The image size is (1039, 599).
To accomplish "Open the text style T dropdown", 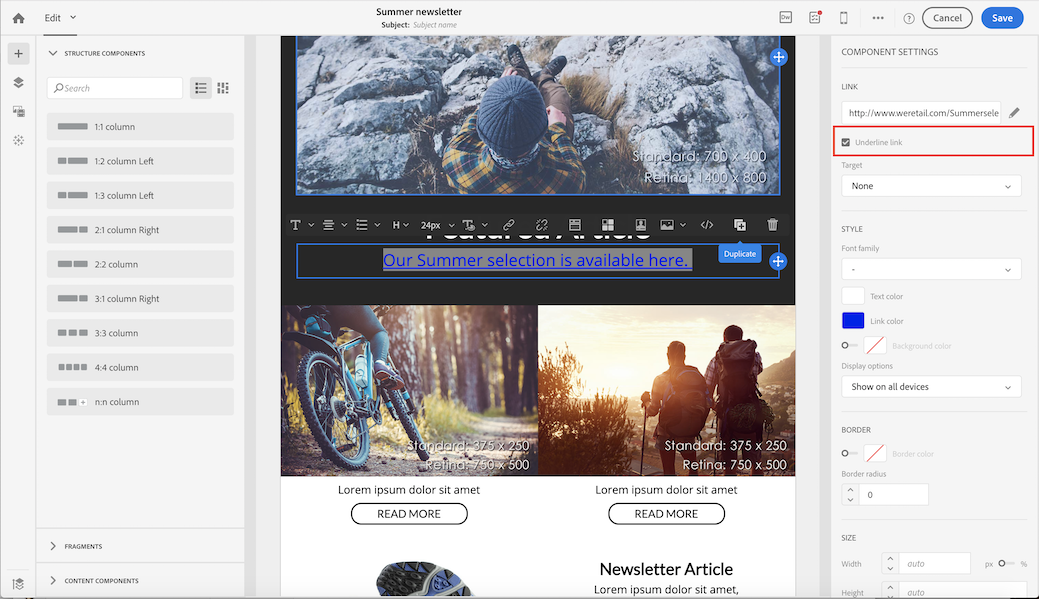I will (x=301, y=225).
